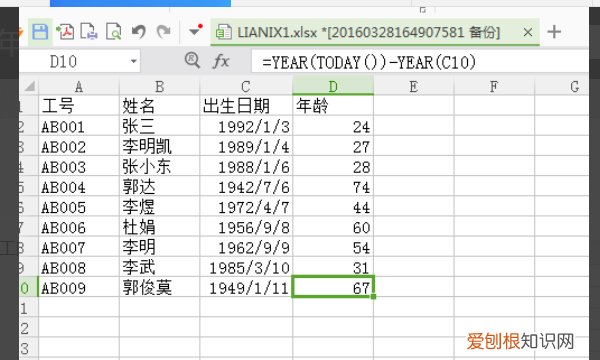Click the Save floppy disk icon
This screenshot has height=360, width=600.
(40, 32)
